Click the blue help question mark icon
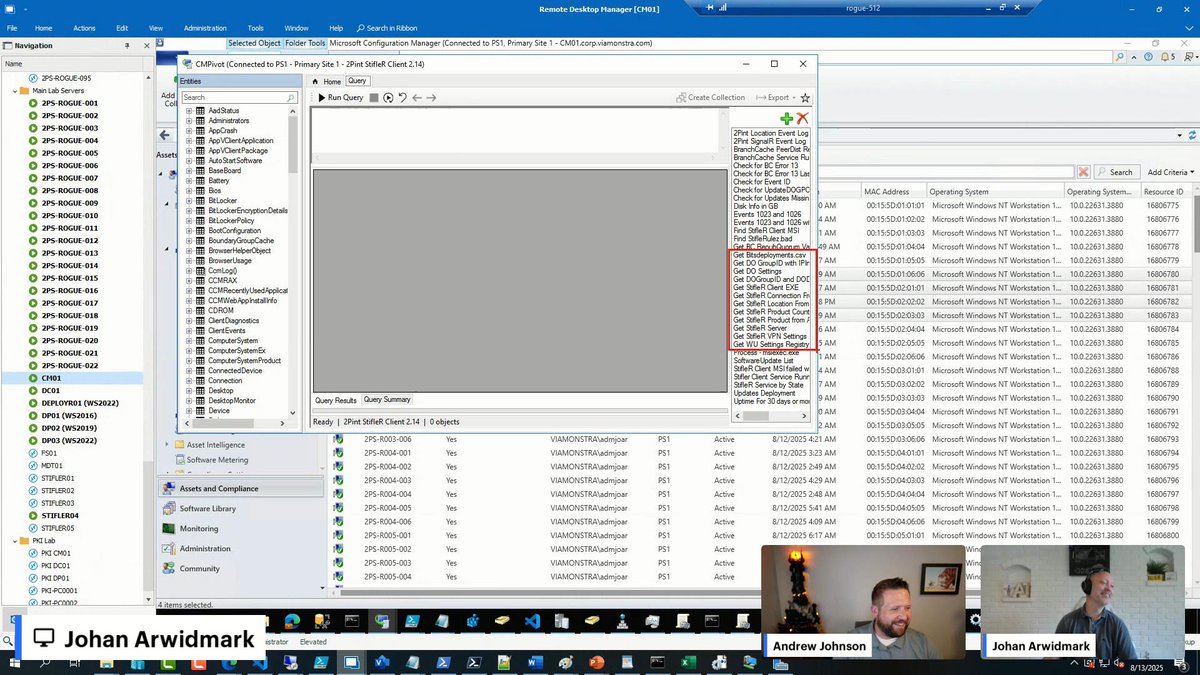This screenshot has width=1200, height=675. click(1148, 58)
